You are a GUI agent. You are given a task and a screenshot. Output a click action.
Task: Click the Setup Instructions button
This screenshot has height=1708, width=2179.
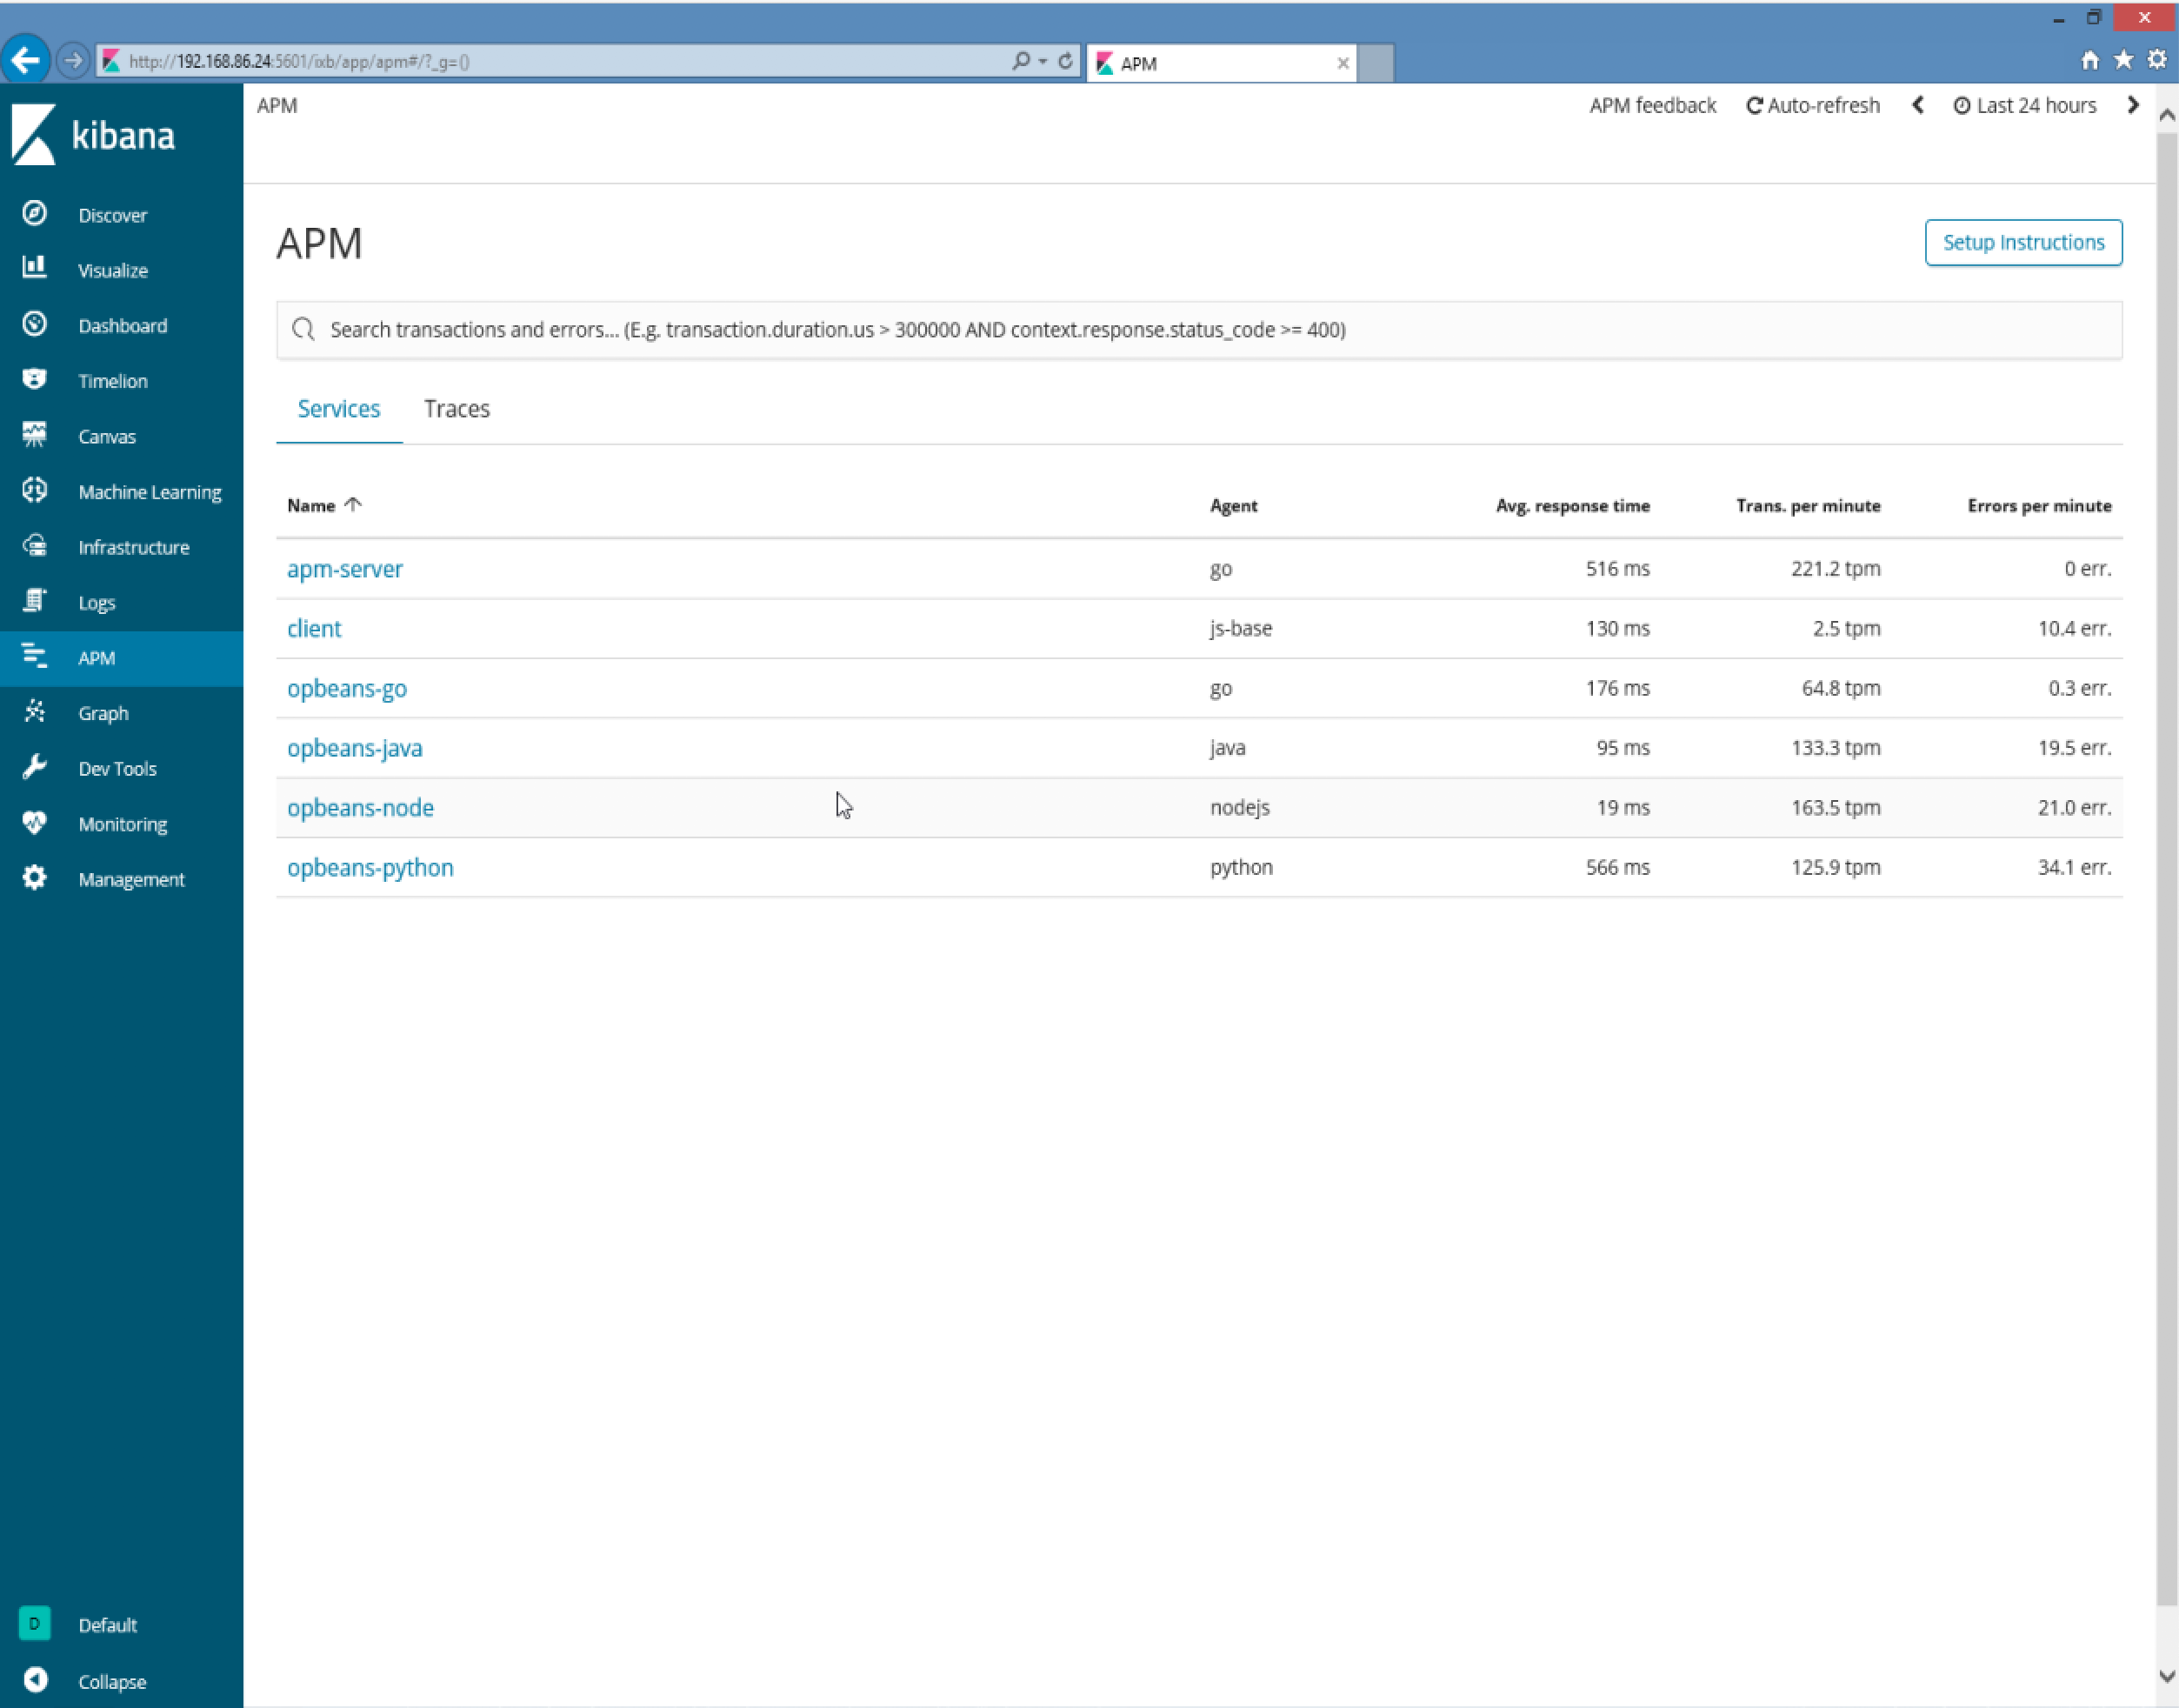(2022, 243)
